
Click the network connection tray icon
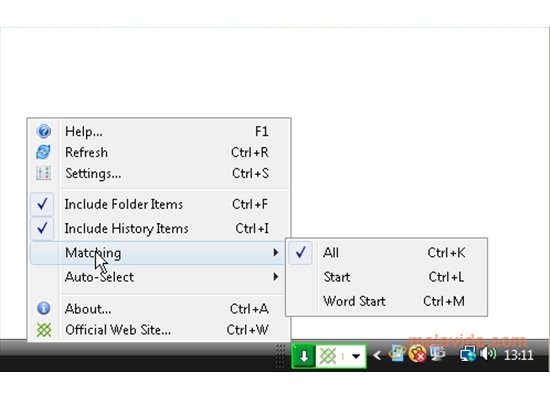pos(468,354)
